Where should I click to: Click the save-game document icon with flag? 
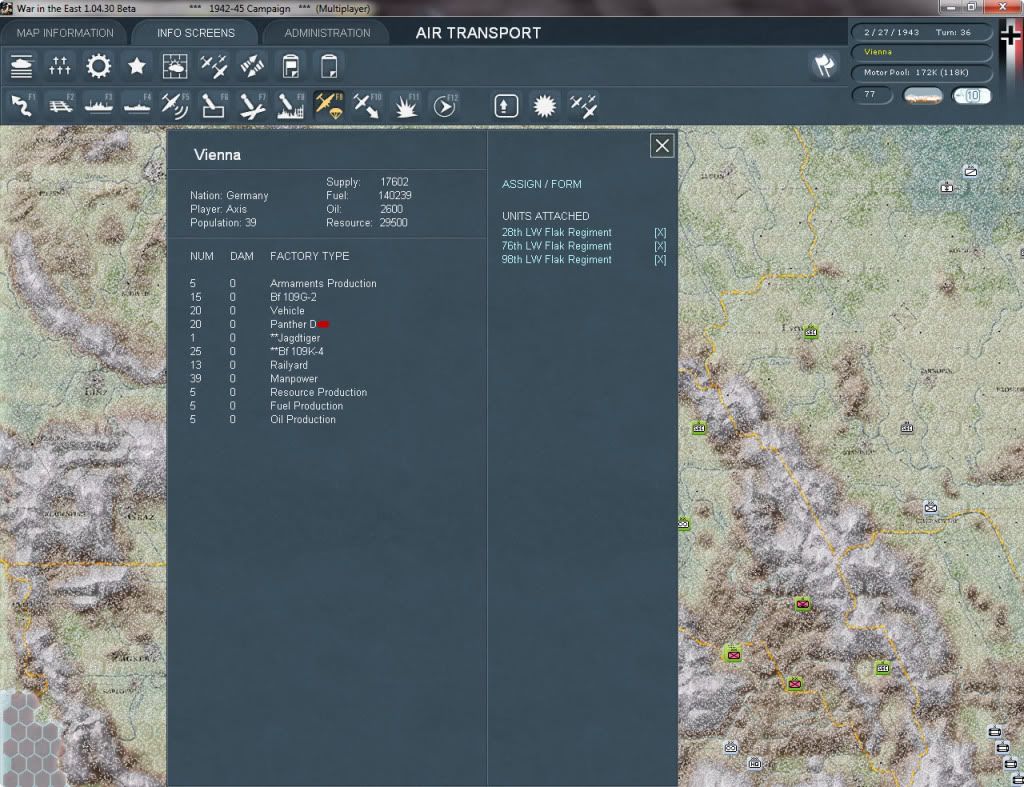(x=291, y=67)
